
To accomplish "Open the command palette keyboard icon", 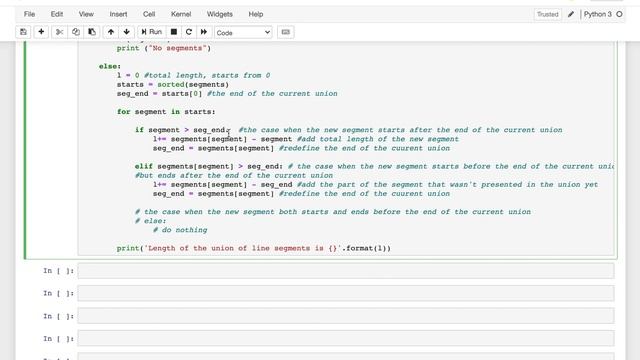I will click(x=286, y=32).
